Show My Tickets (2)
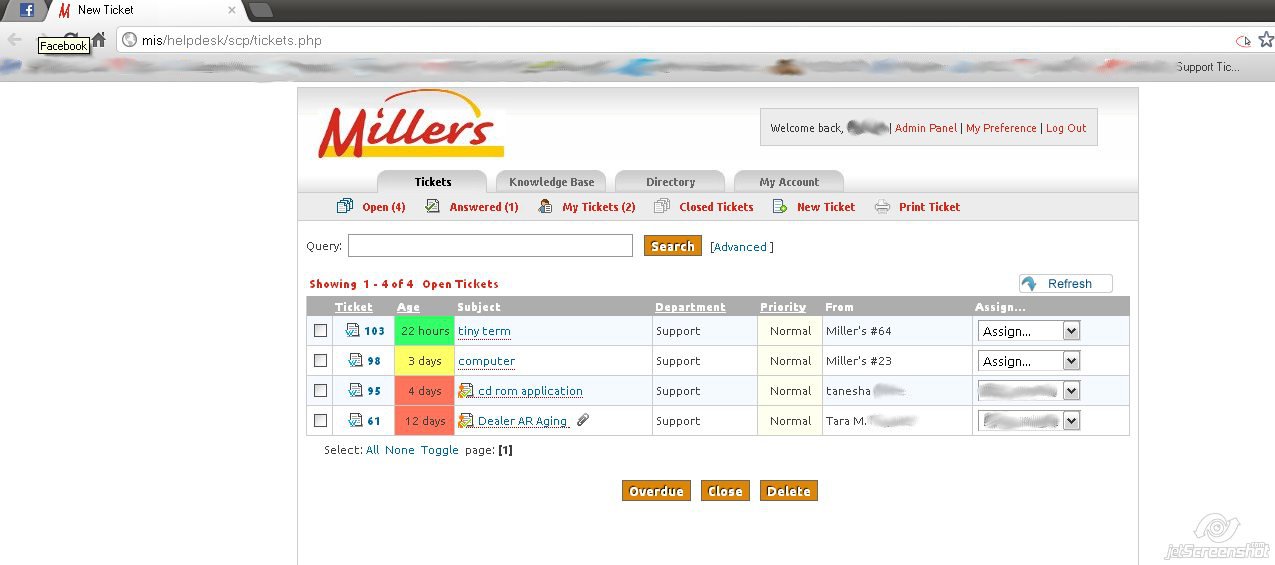This screenshot has height=565, width=1275. [x=599, y=207]
